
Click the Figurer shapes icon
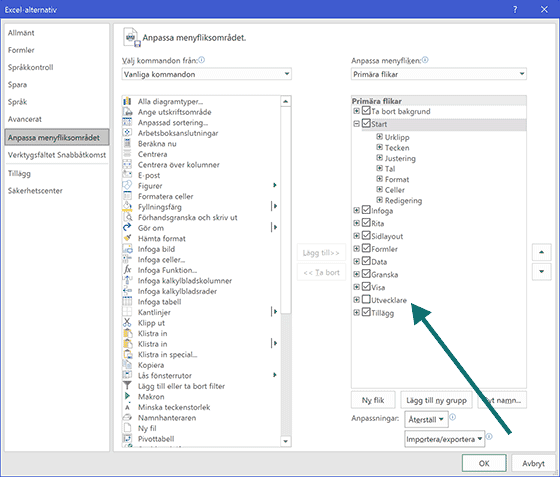tap(127, 186)
